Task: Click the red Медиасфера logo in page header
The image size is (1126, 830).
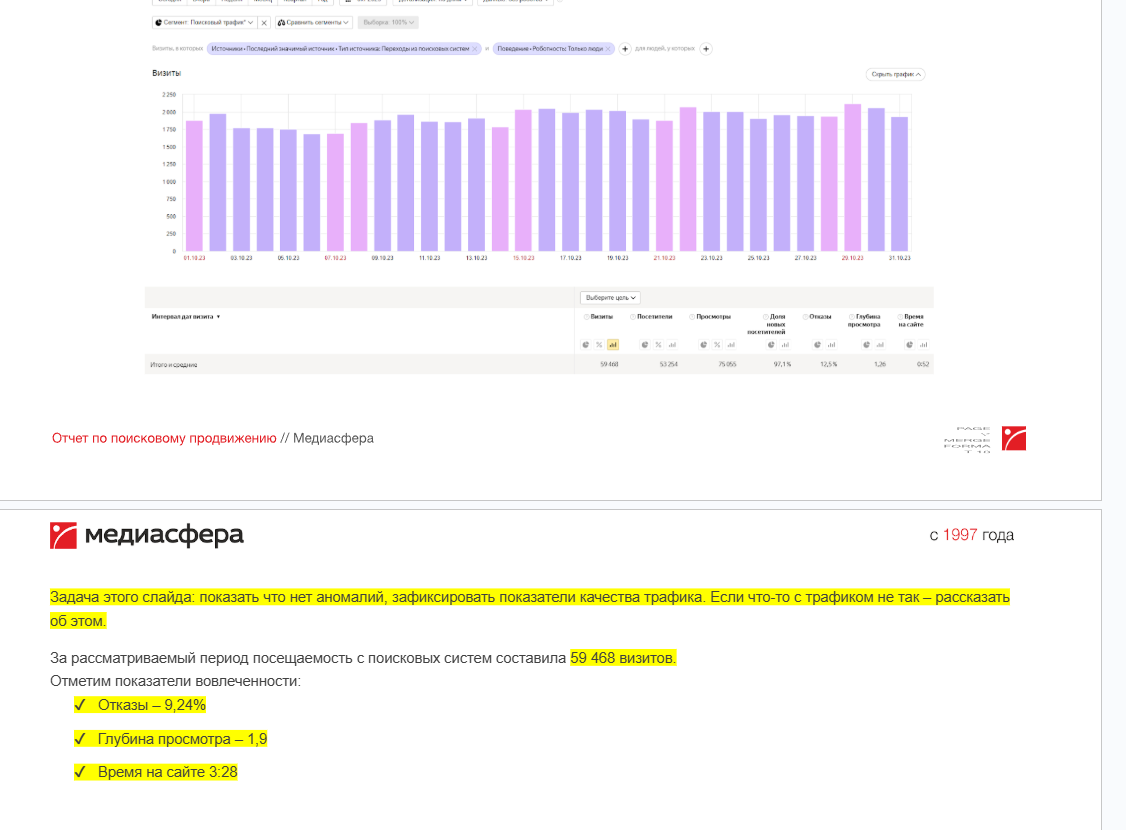Action: click(x=63, y=536)
